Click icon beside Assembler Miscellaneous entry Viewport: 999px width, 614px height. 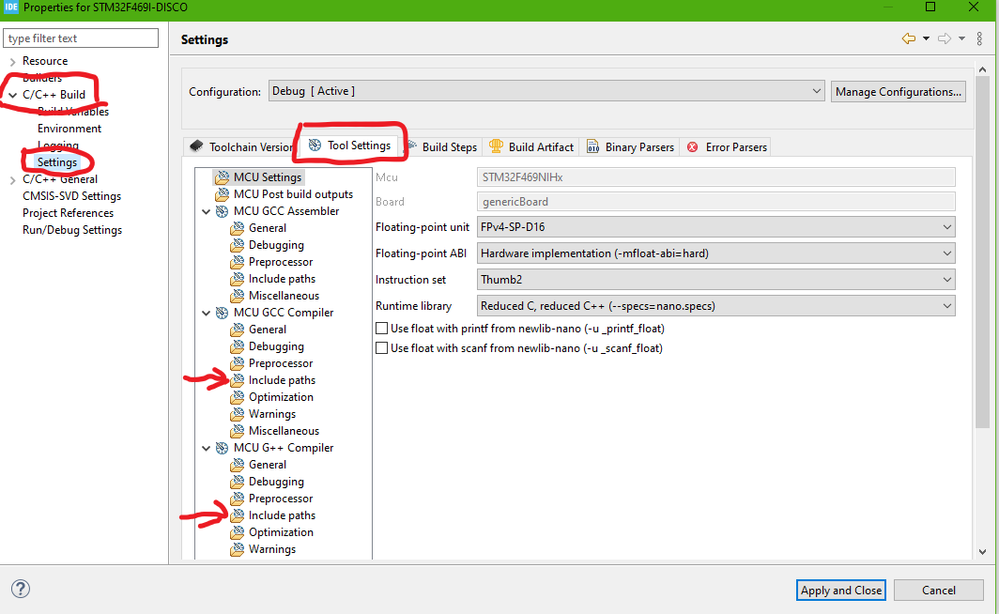click(237, 296)
